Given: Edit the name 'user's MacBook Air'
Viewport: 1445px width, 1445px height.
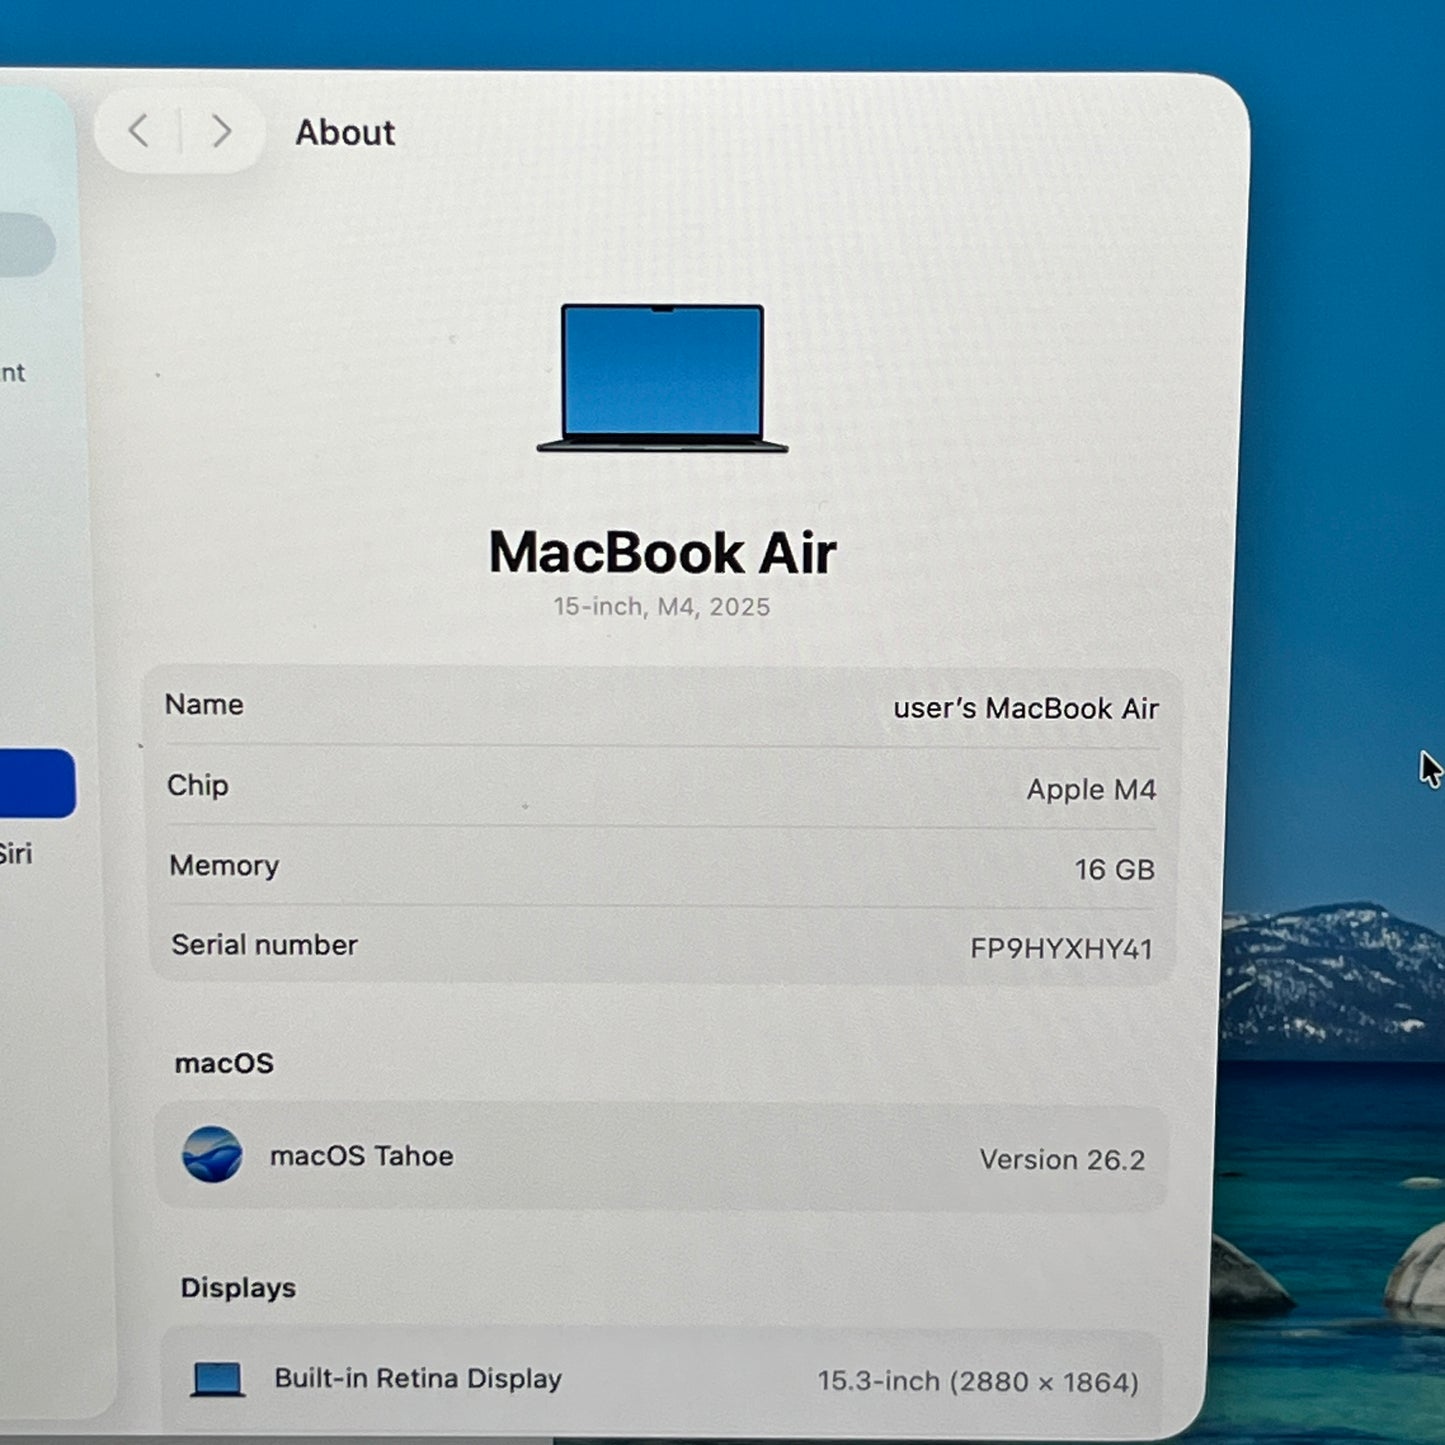Looking at the screenshot, I should [x=1026, y=708].
